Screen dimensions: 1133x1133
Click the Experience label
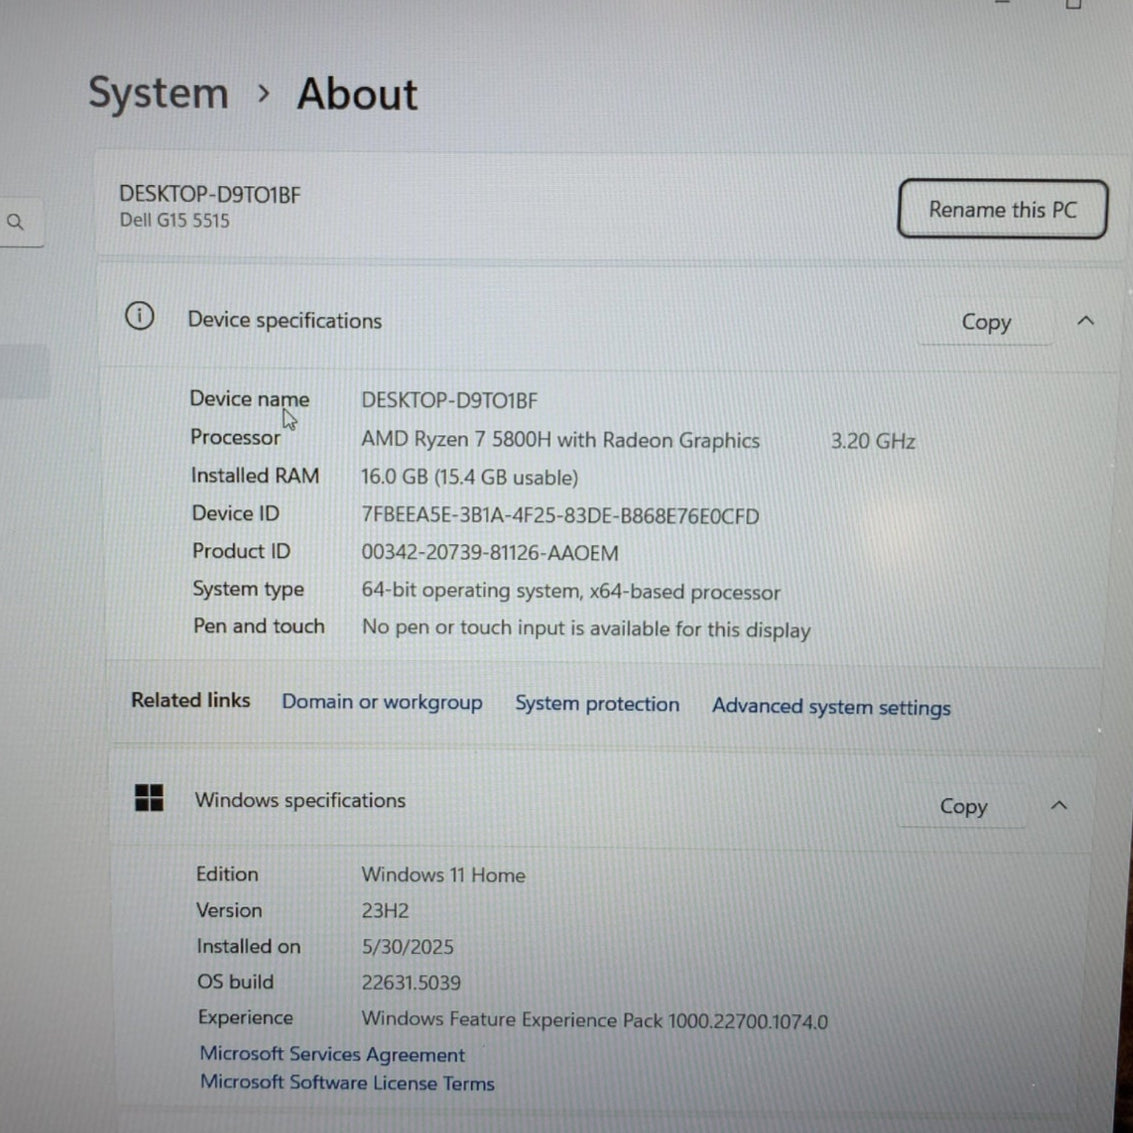(x=246, y=1017)
